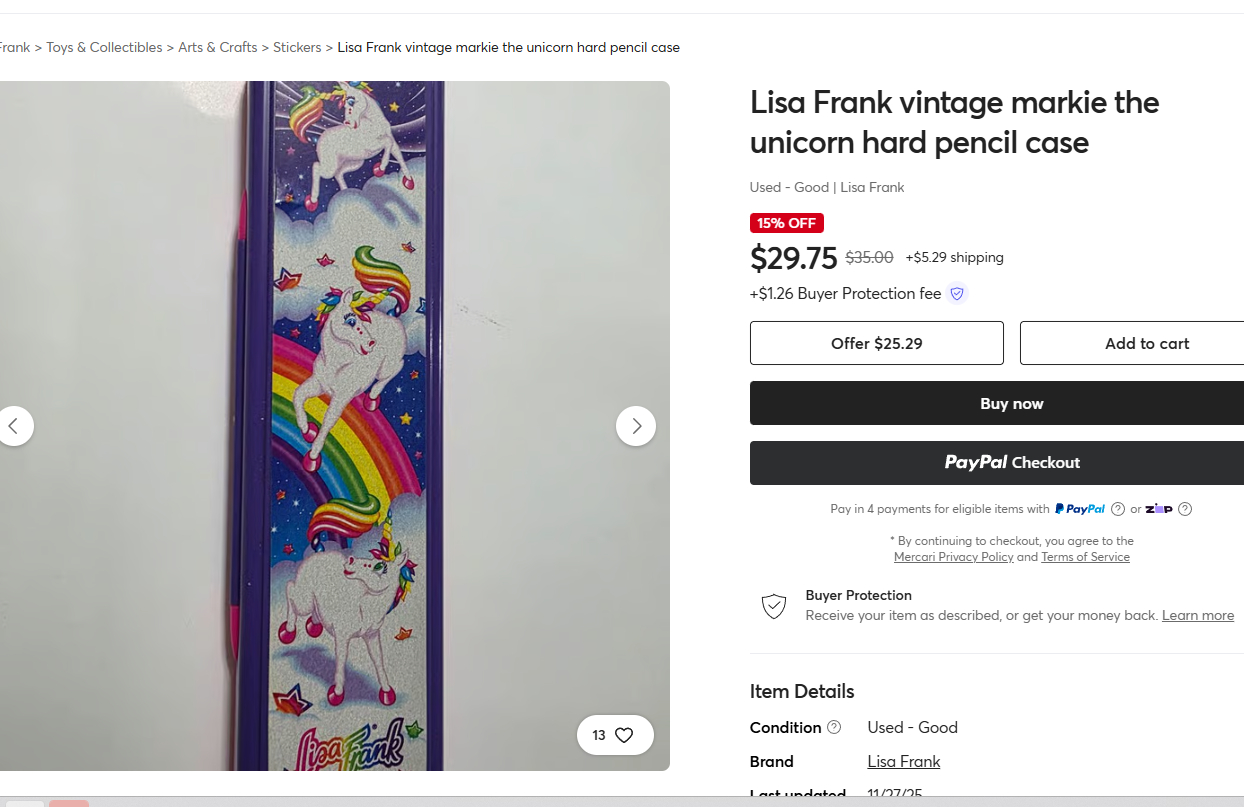Click Learn more about Buyer Protection
Image resolution: width=1244 pixels, height=807 pixels.
coord(1197,615)
